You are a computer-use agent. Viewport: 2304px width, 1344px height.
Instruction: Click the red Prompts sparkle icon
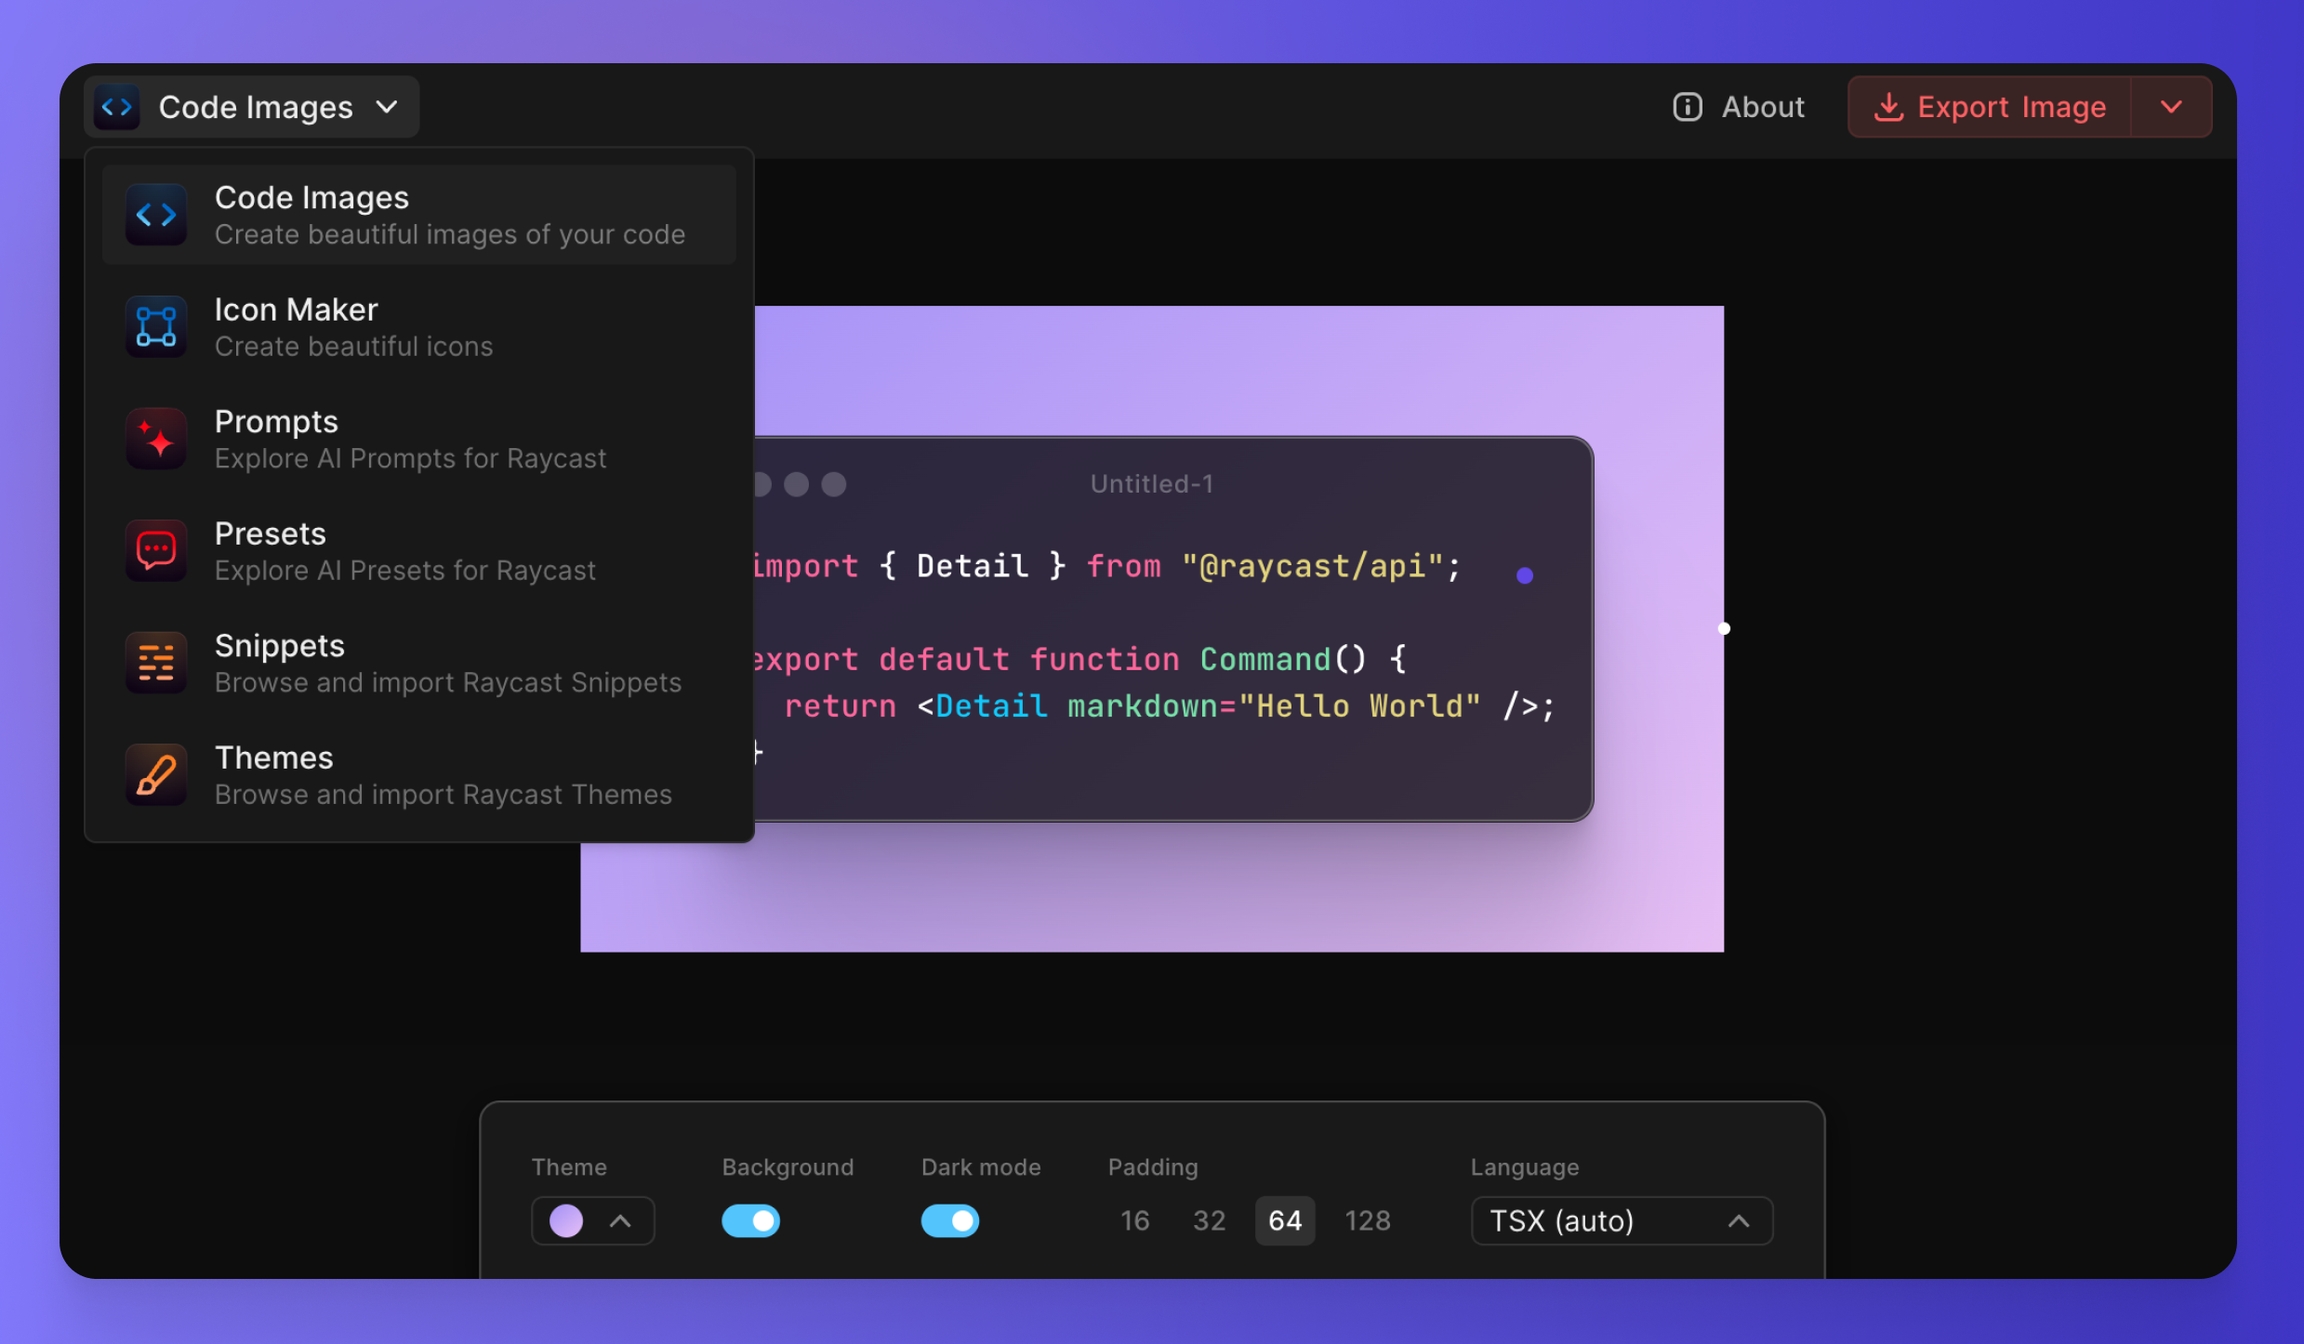[x=156, y=439]
